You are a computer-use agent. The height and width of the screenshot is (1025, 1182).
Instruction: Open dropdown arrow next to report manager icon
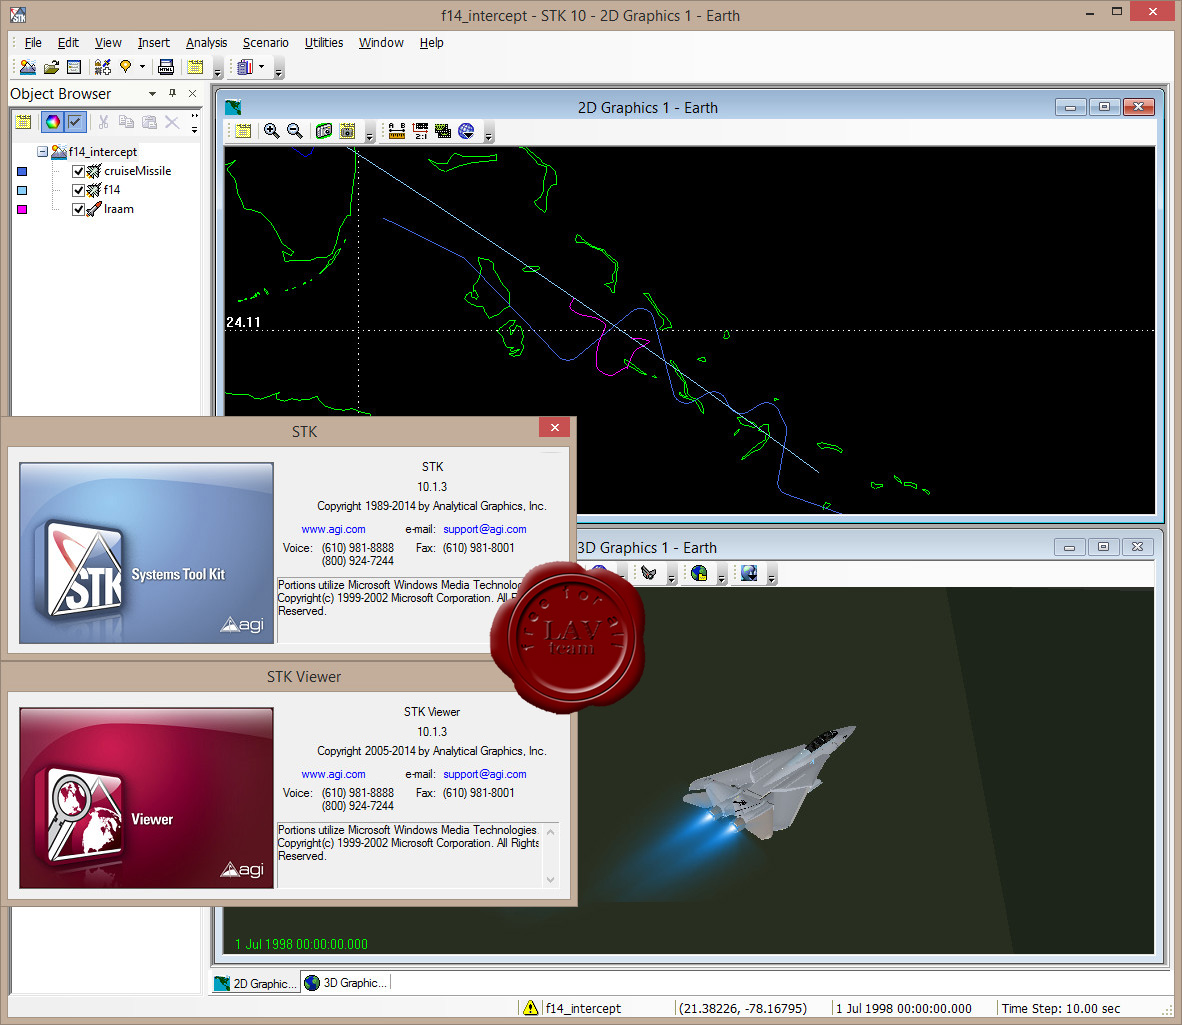[x=262, y=67]
